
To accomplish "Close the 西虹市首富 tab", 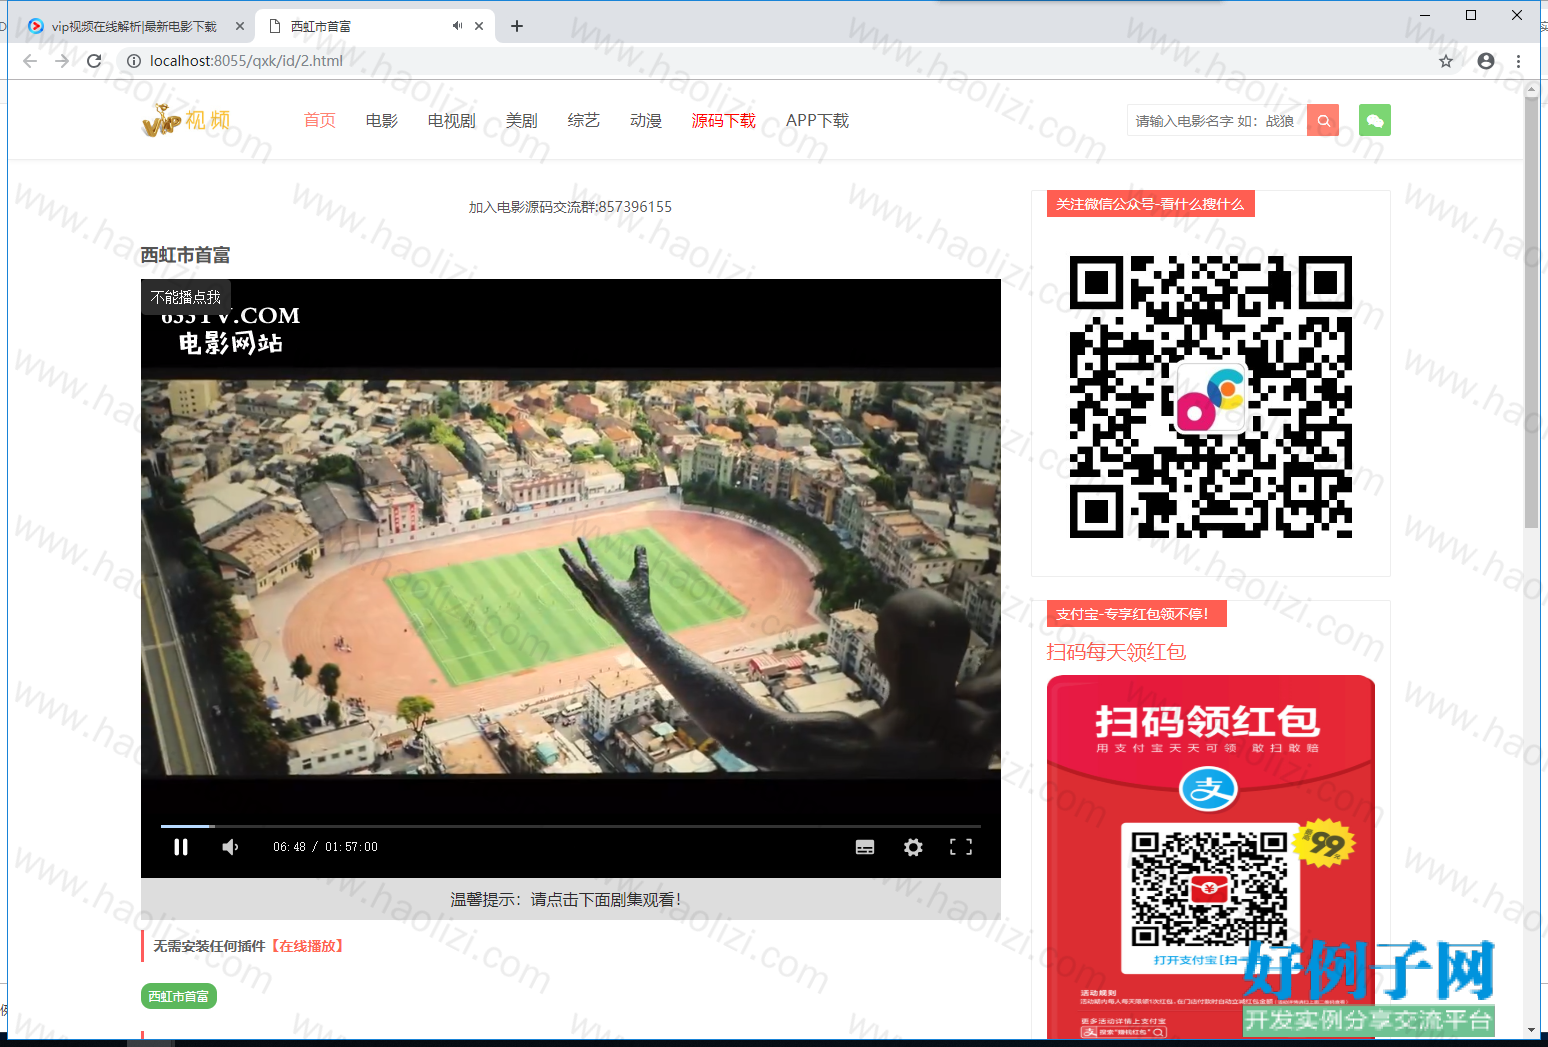I will click(479, 26).
